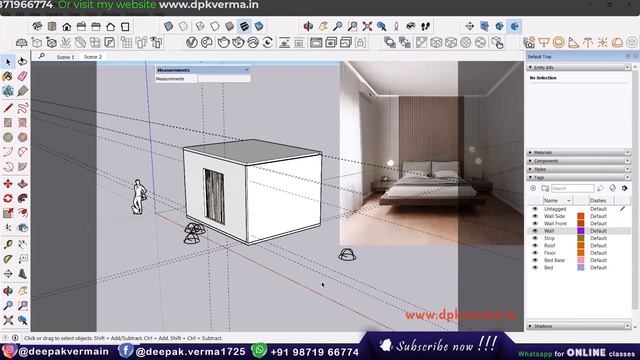This screenshot has width=640, height=360.
Task: Hide the Floor tag
Action: click(535, 253)
